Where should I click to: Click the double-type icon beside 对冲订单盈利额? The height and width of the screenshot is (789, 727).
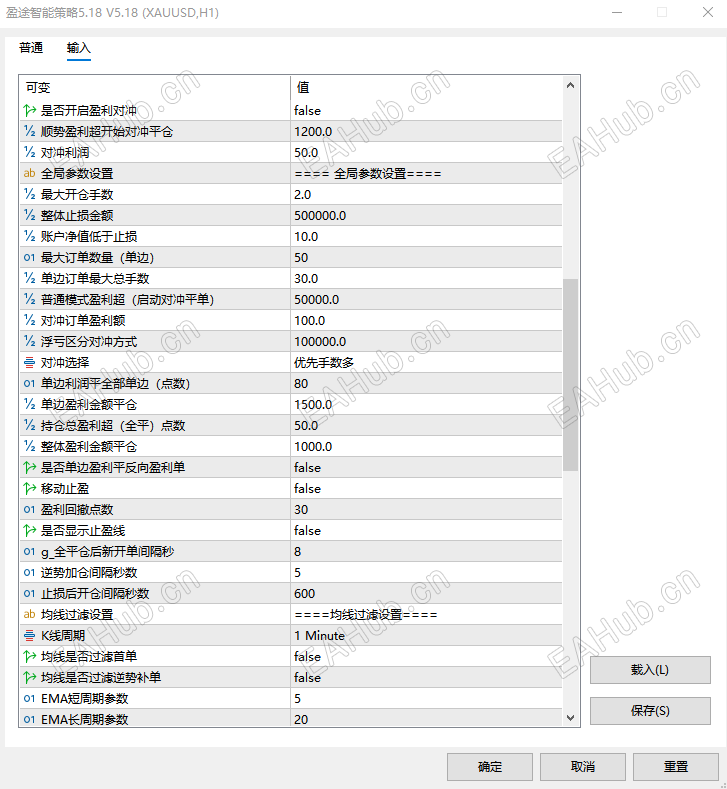[x=30, y=321]
